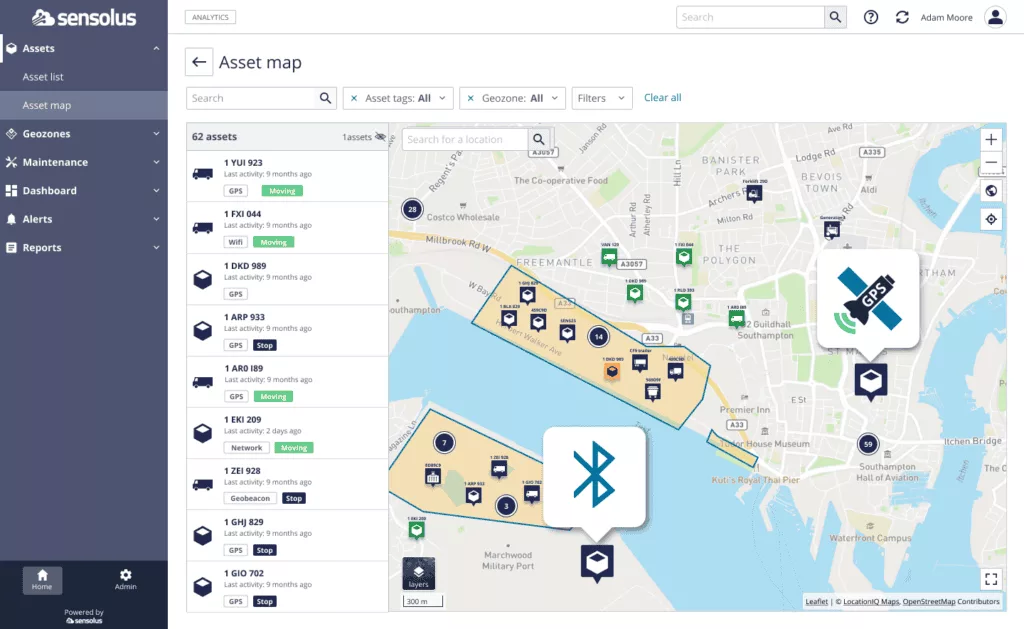Image resolution: width=1024 pixels, height=629 pixels.
Task: Zoom in on the map
Action: coord(991,140)
